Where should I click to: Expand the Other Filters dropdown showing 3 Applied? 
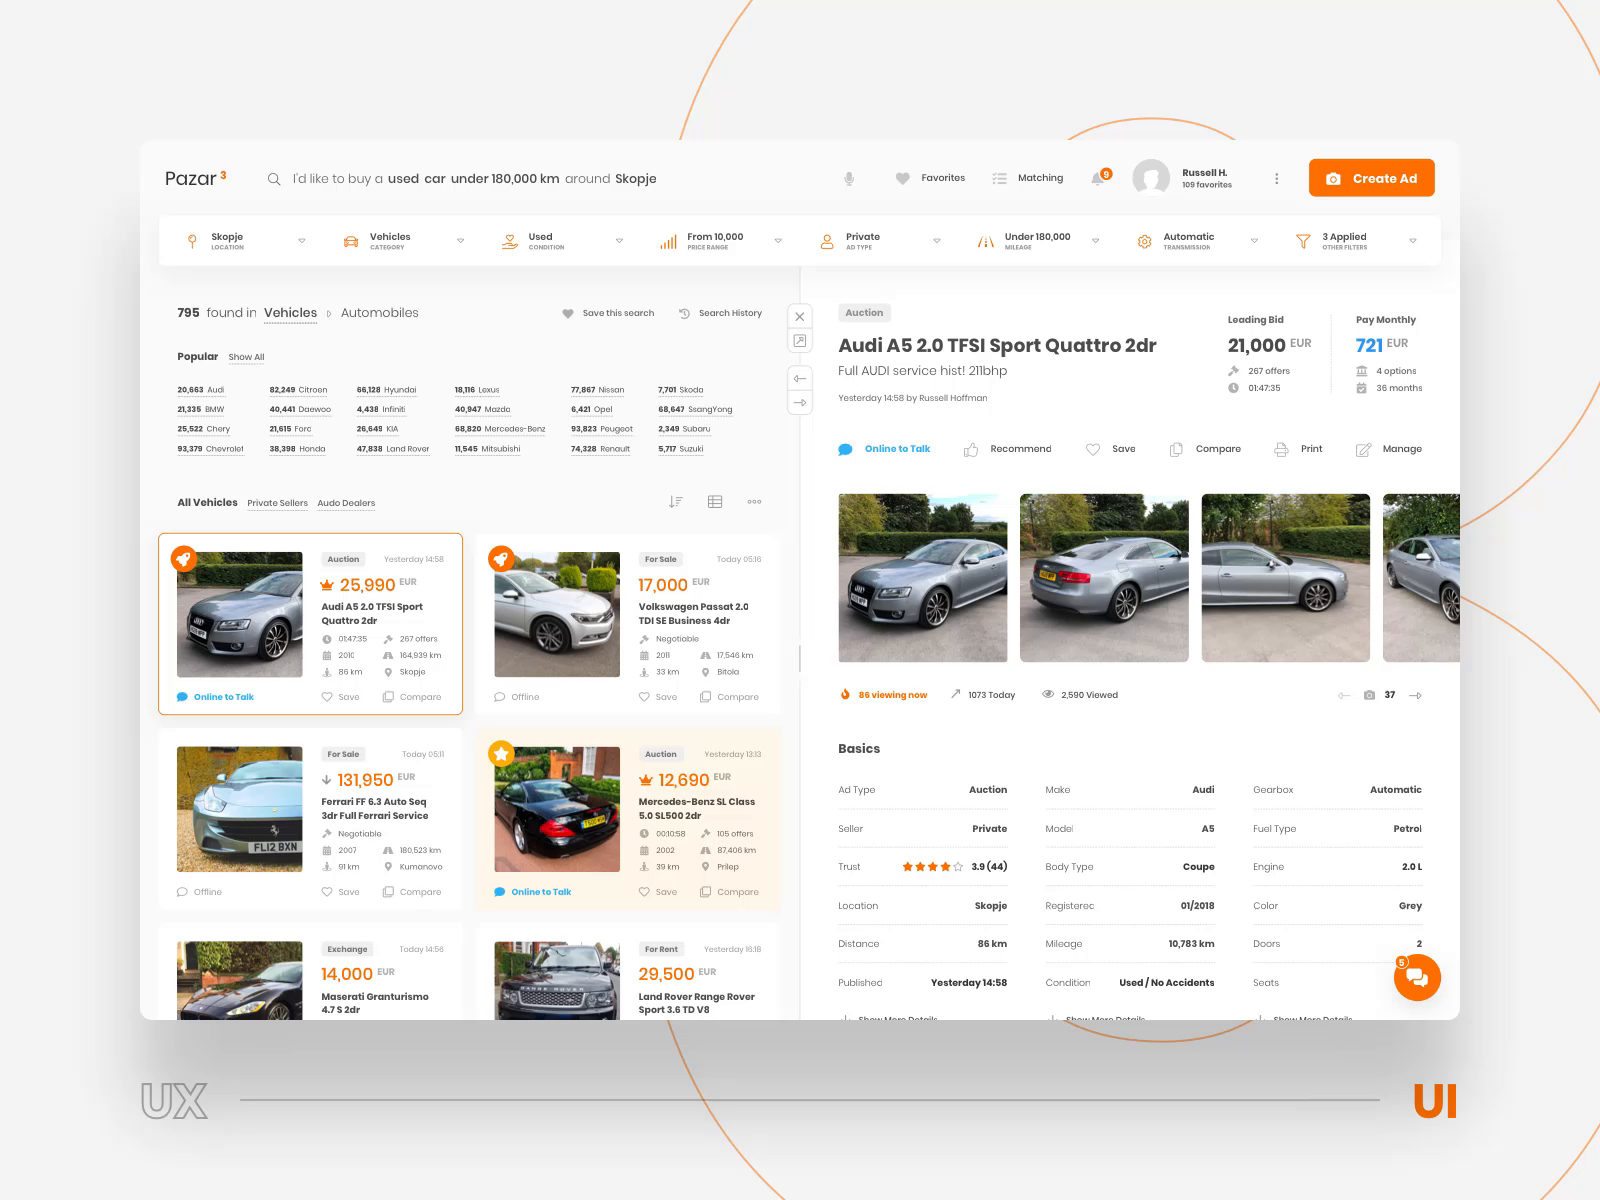coord(1413,240)
